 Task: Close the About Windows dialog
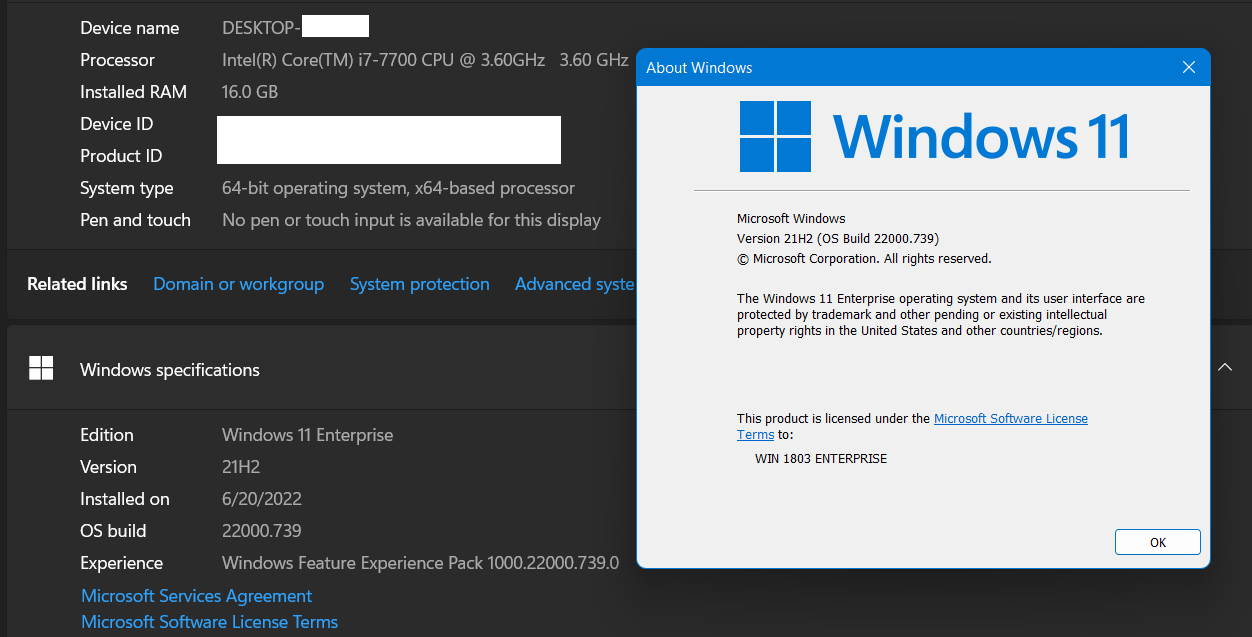point(1188,67)
